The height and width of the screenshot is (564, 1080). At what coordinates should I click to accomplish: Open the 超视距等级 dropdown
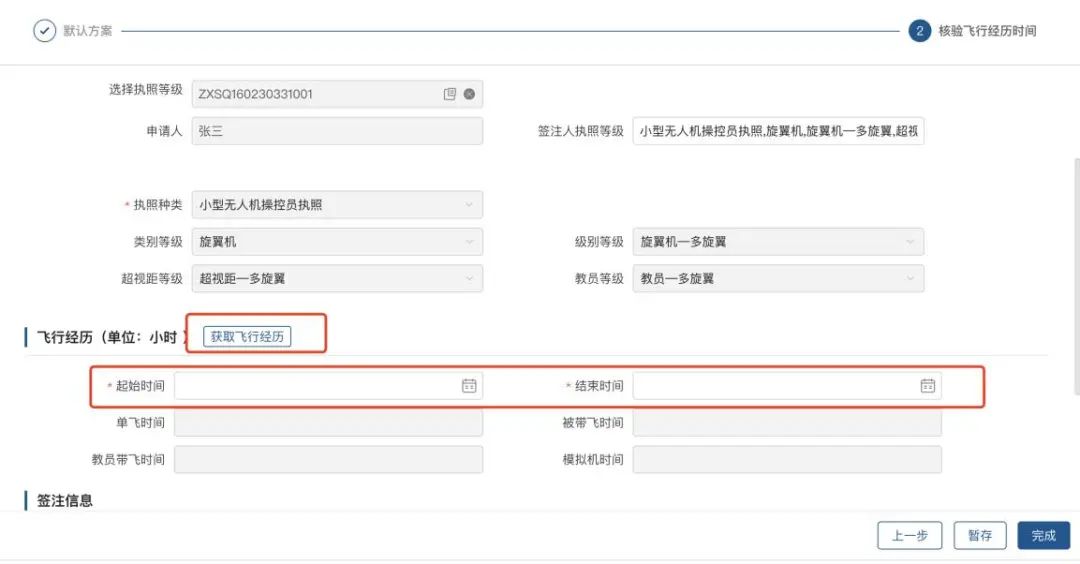click(x=338, y=278)
